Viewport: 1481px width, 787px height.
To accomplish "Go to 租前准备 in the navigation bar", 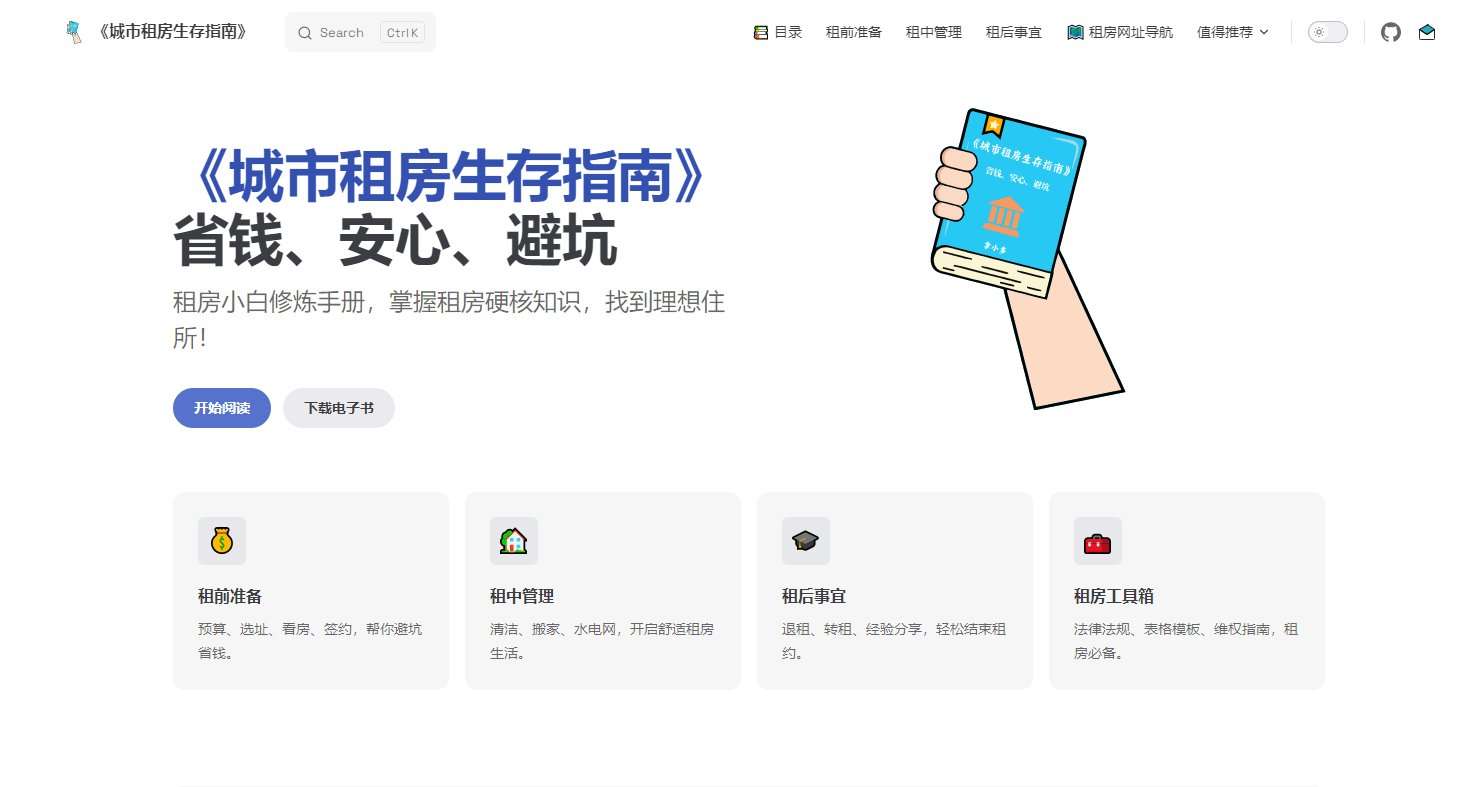I will point(854,32).
